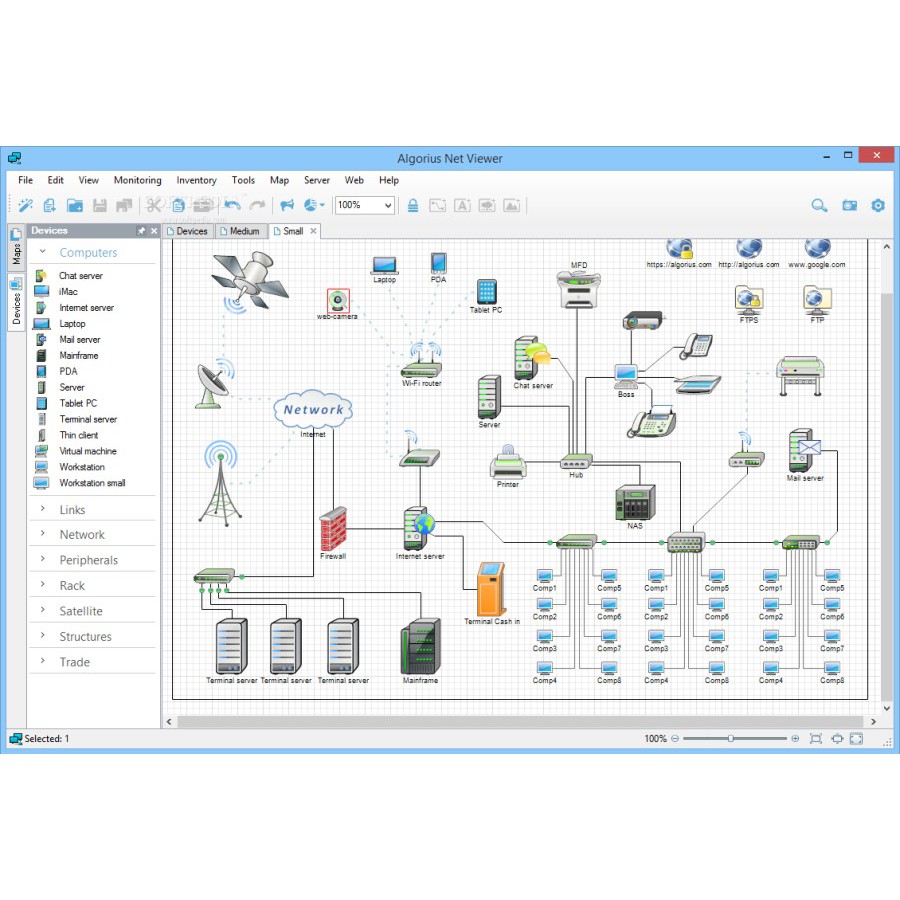Click the folder-with-plus open toolbar icon
Screen dimensions: 900x900
tap(75, 205)
